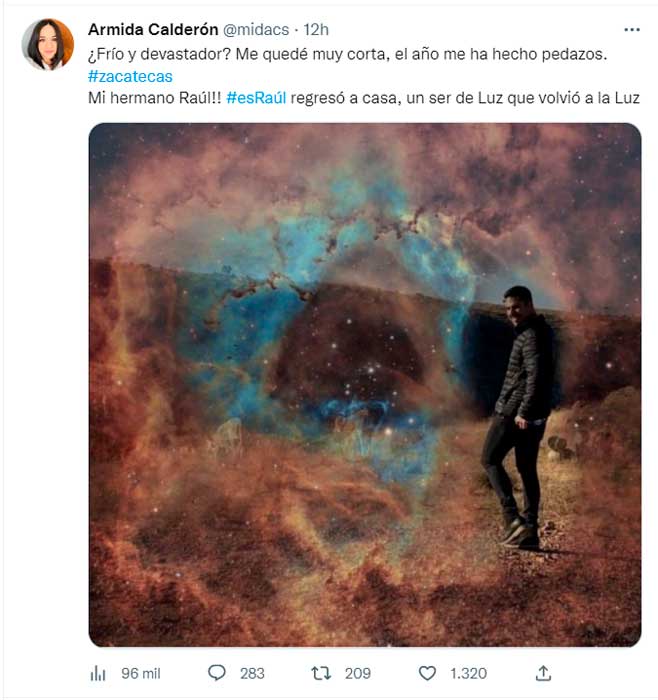Open Armida Calderón's profile picture

click(x=48, y=45)
